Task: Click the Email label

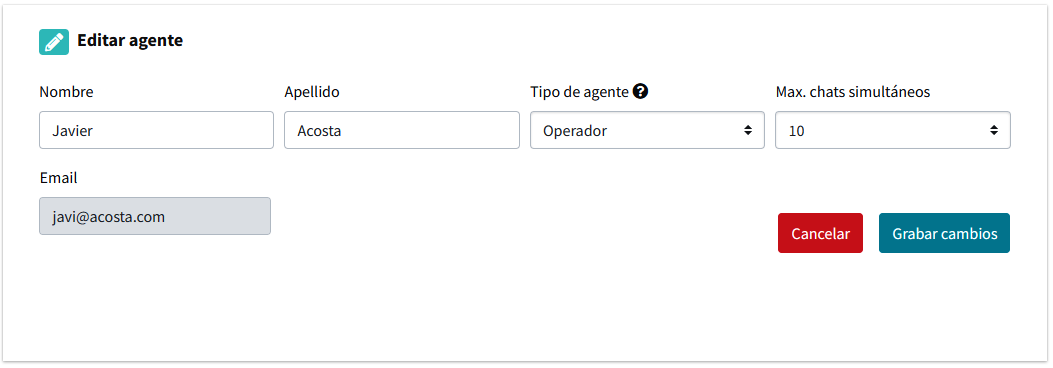Action: [58, 178]
